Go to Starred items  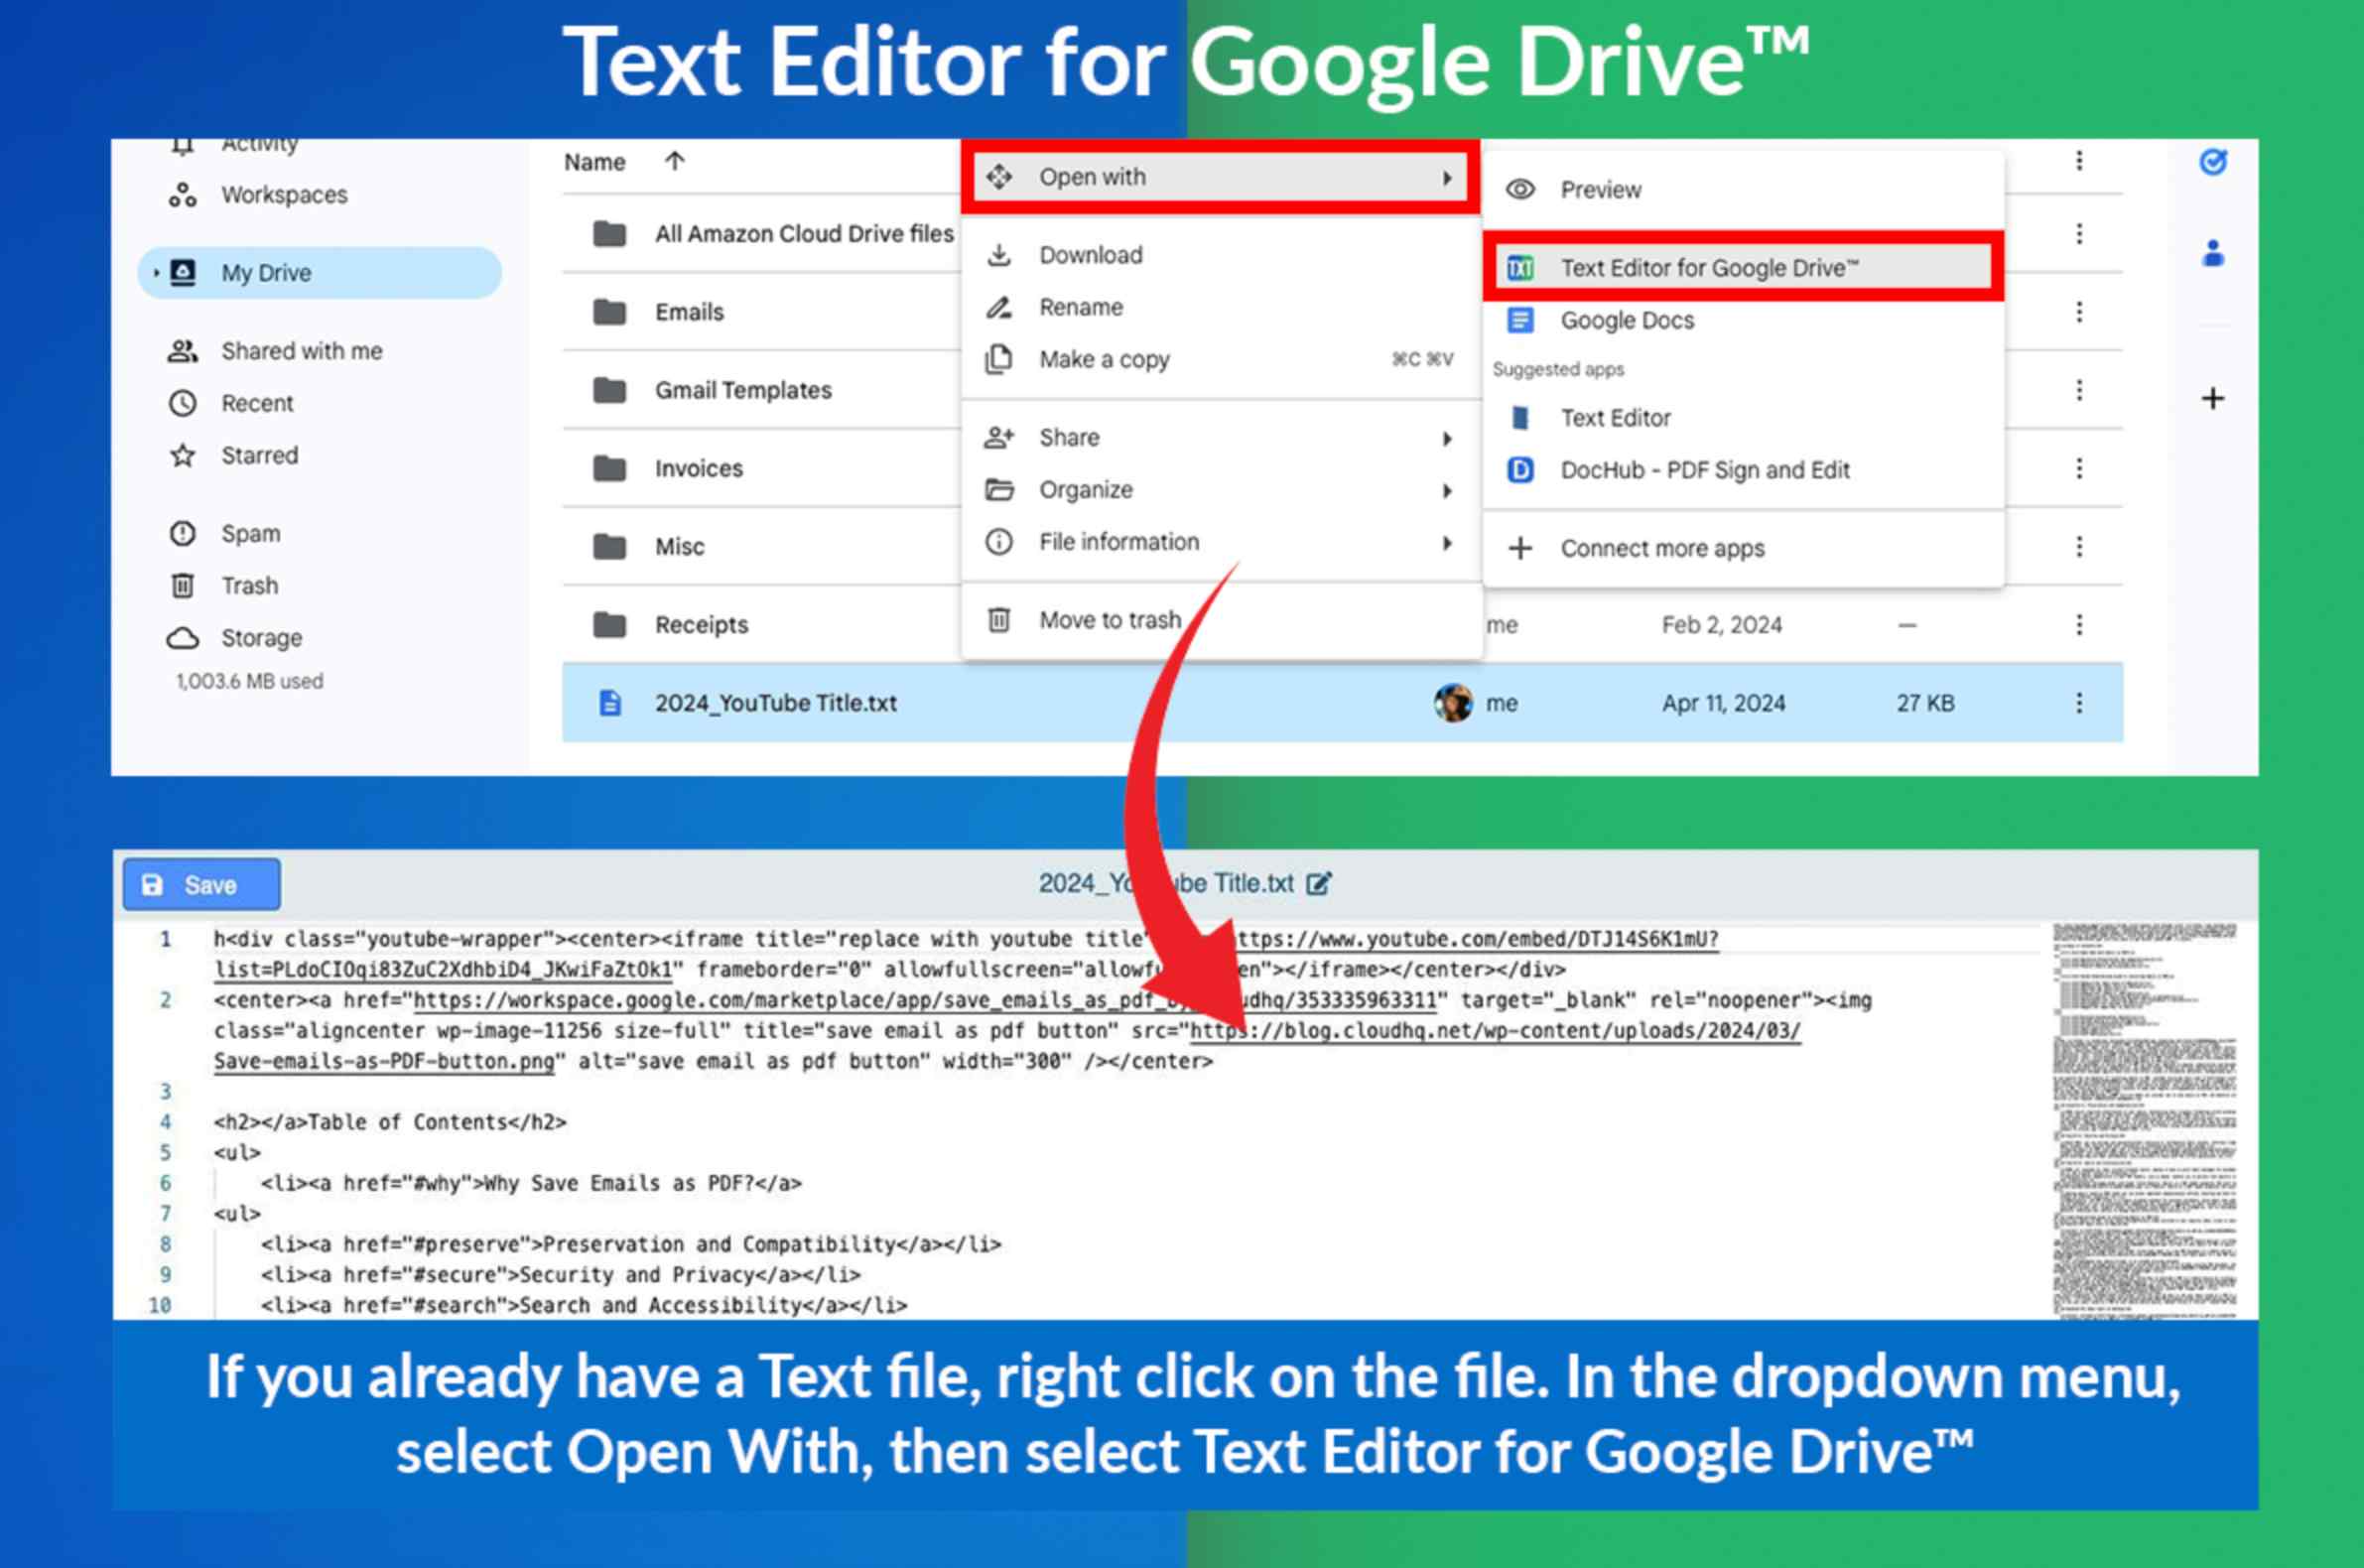click(x=259, y=455)
